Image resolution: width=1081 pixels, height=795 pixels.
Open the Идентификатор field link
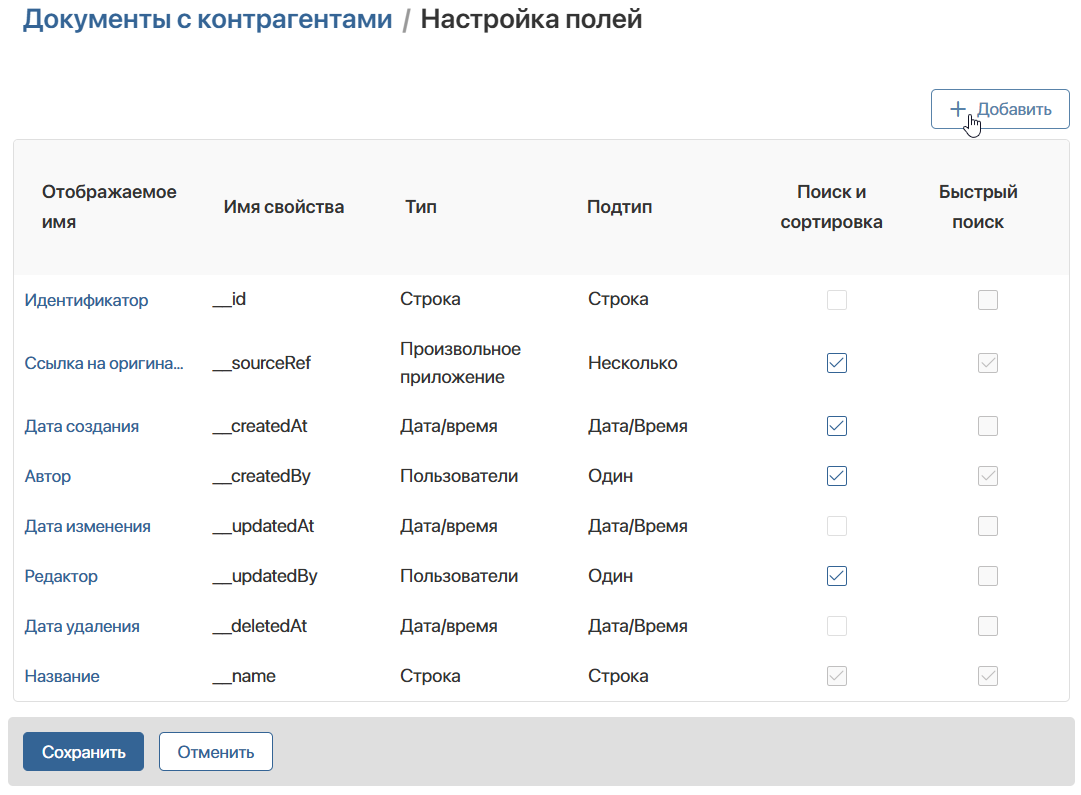tap(86, 300)
